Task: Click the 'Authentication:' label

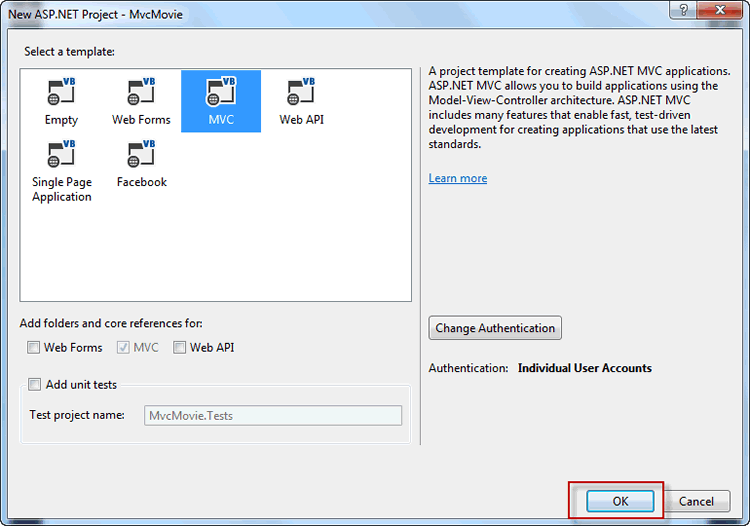Action: (x=468, y=368)
